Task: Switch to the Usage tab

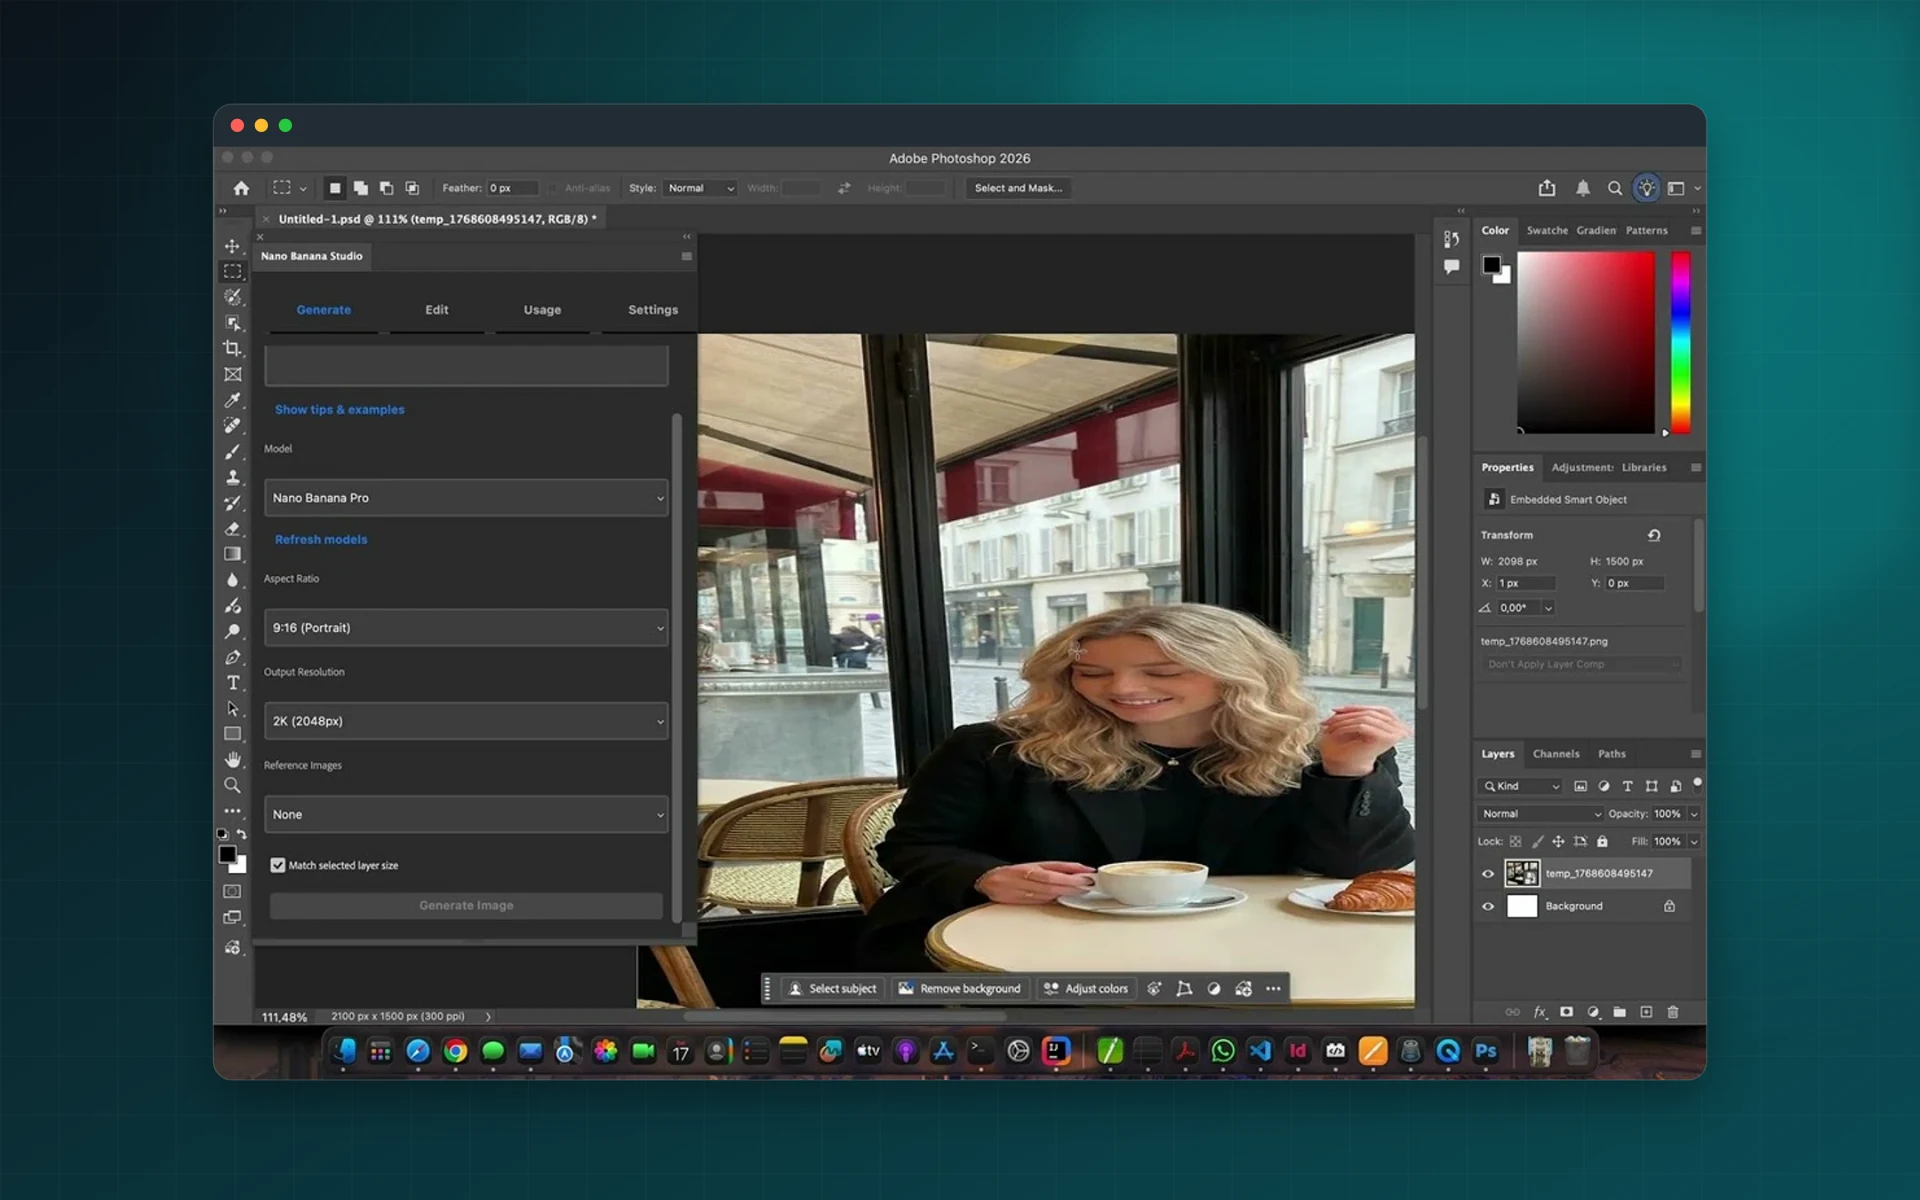Action: coord(542,310)
